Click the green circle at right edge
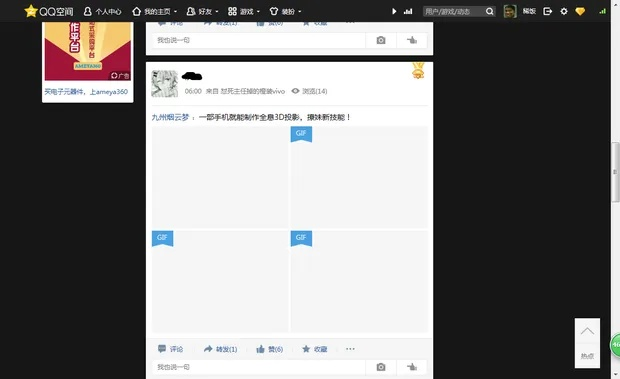 pyautogui.click(x=615, y=345)
